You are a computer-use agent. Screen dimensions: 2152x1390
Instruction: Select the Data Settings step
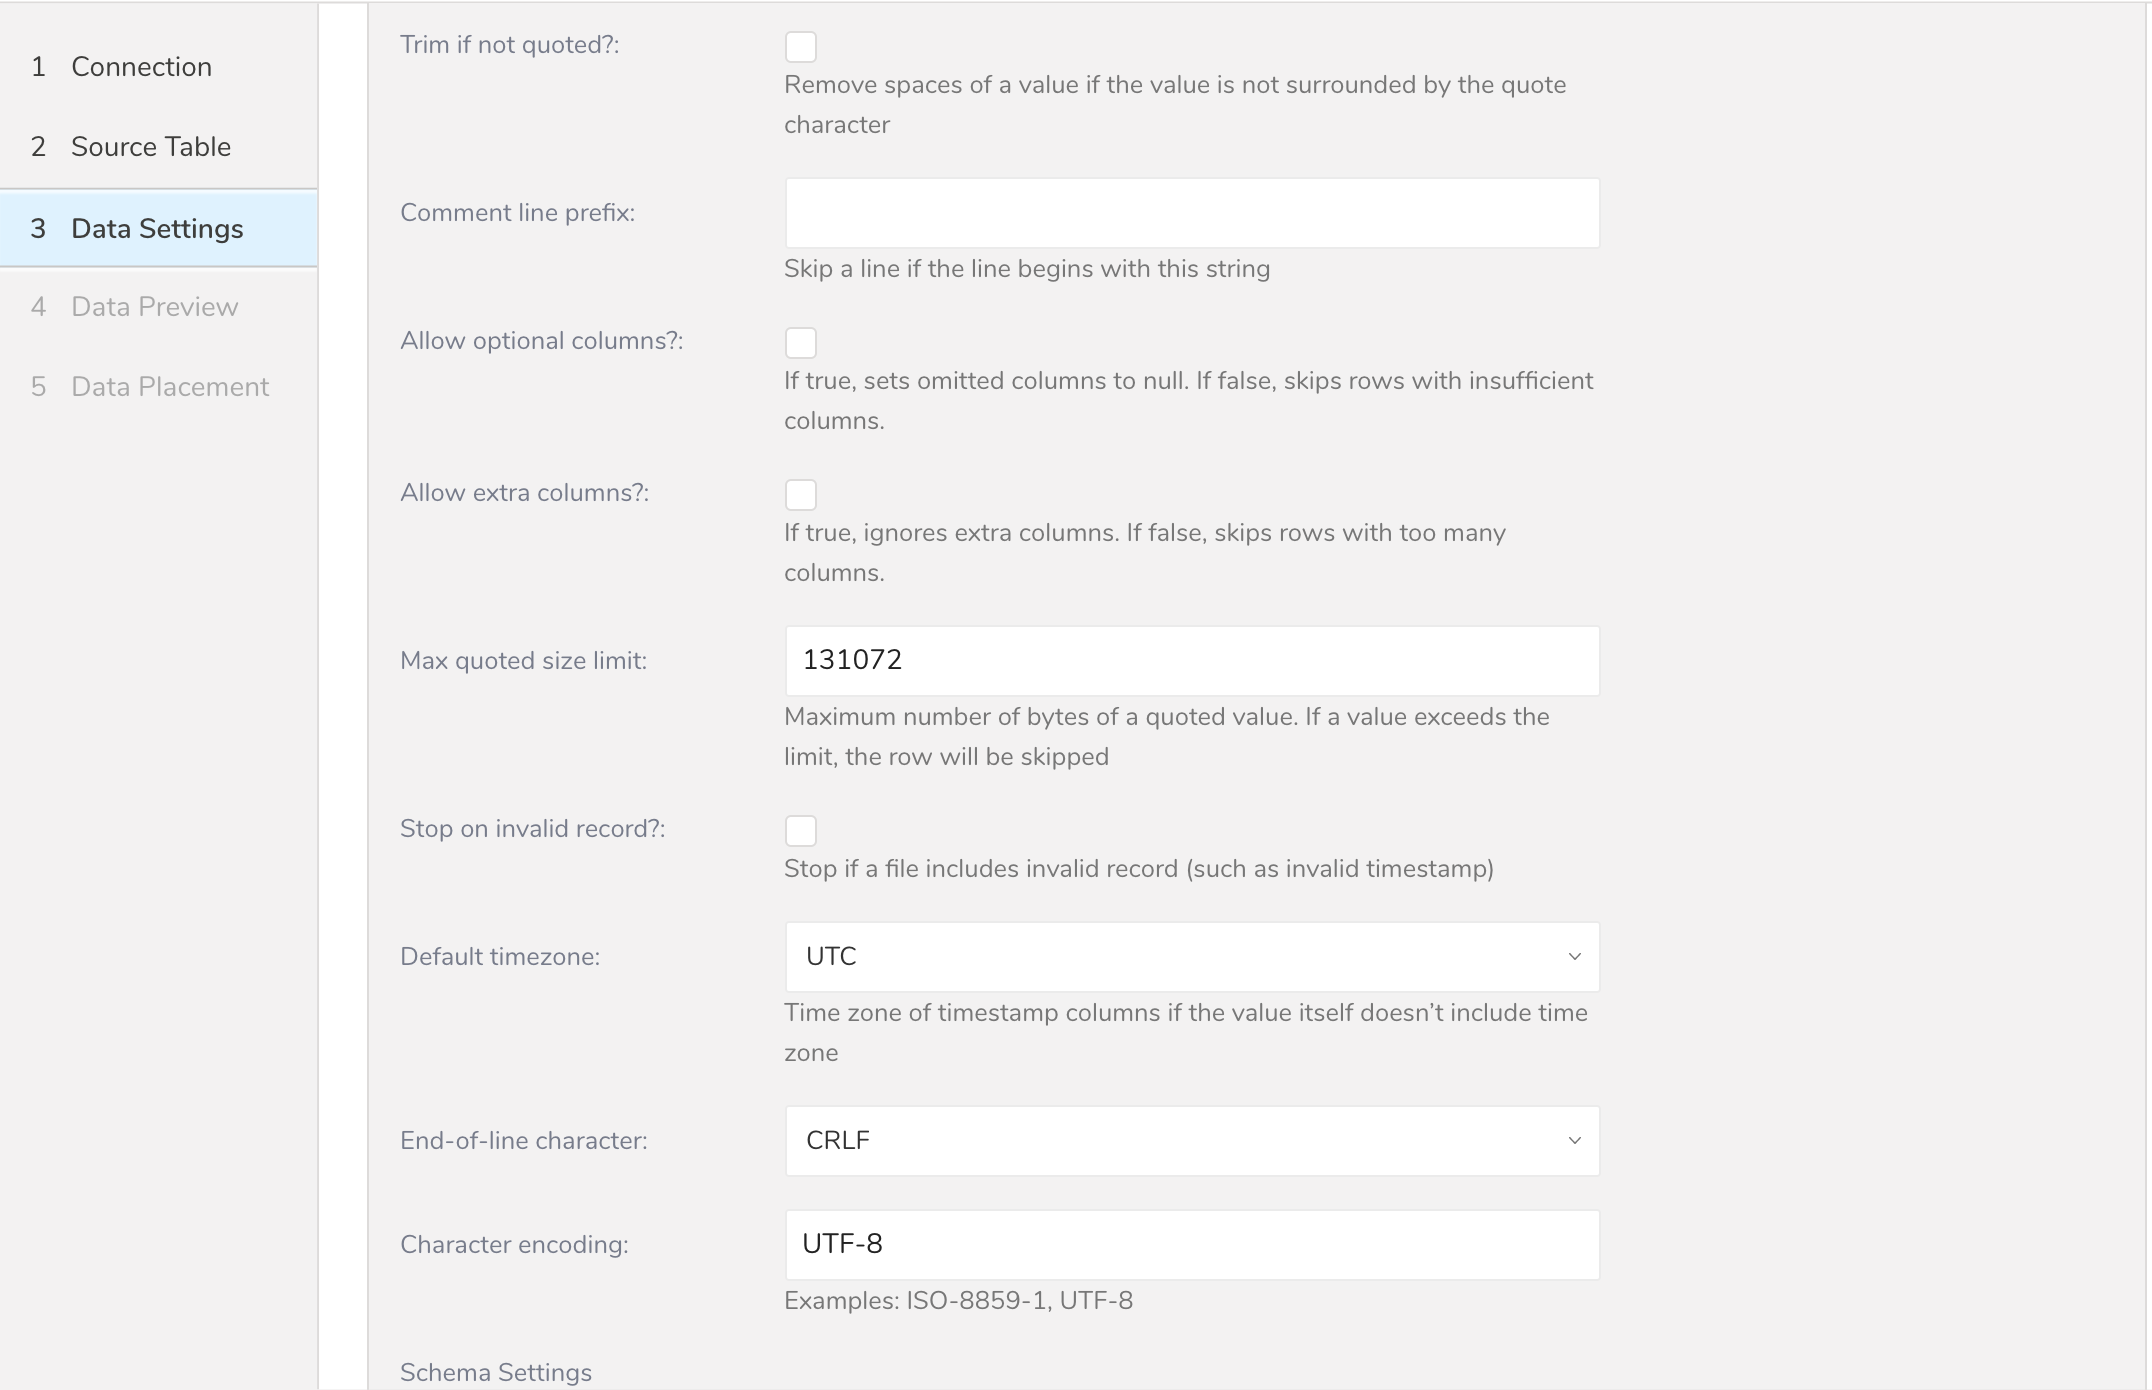click(157, 229)
